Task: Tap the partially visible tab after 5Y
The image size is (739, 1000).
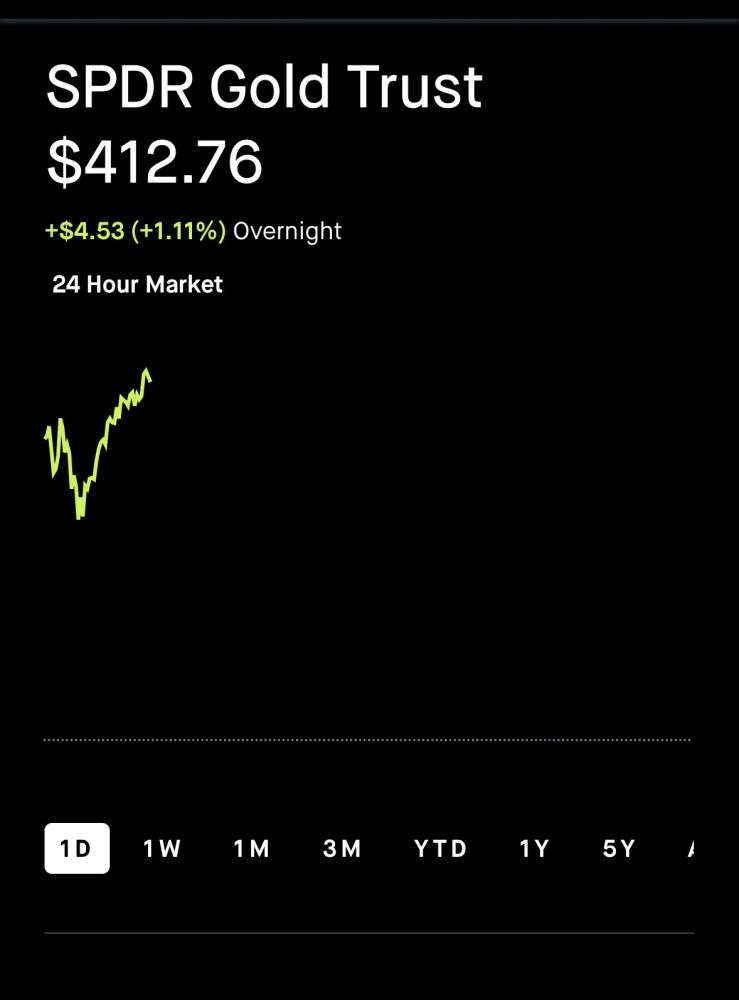Action: (x=690, y=849)
